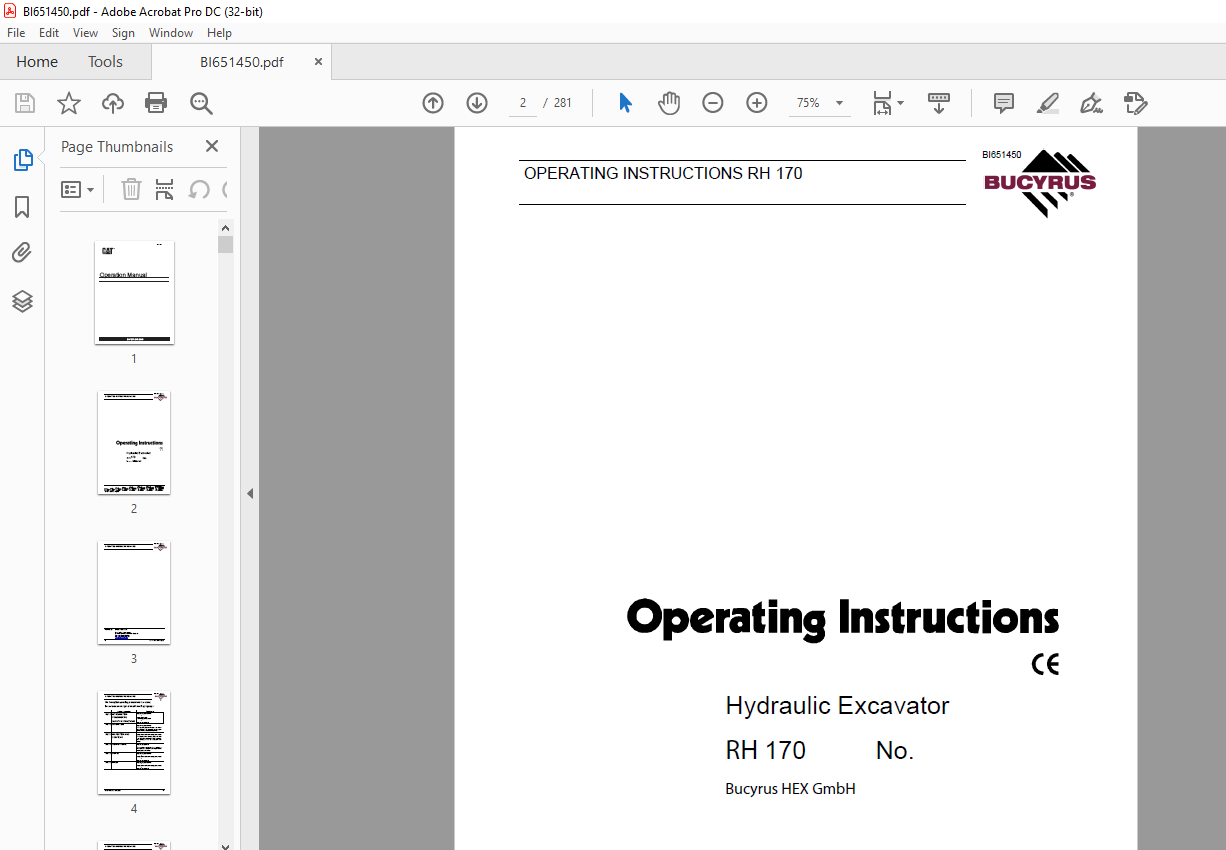Select the BI651450.pdf document tab
Viewport: 1226px width, 850px height.
(x=241, y=62)
